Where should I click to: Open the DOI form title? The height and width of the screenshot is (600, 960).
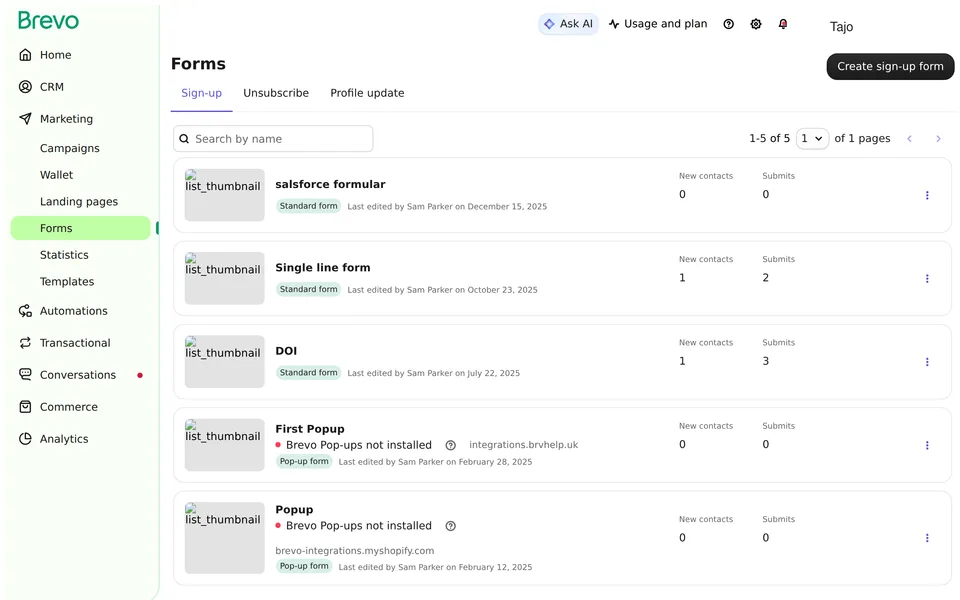coord(286,351)
